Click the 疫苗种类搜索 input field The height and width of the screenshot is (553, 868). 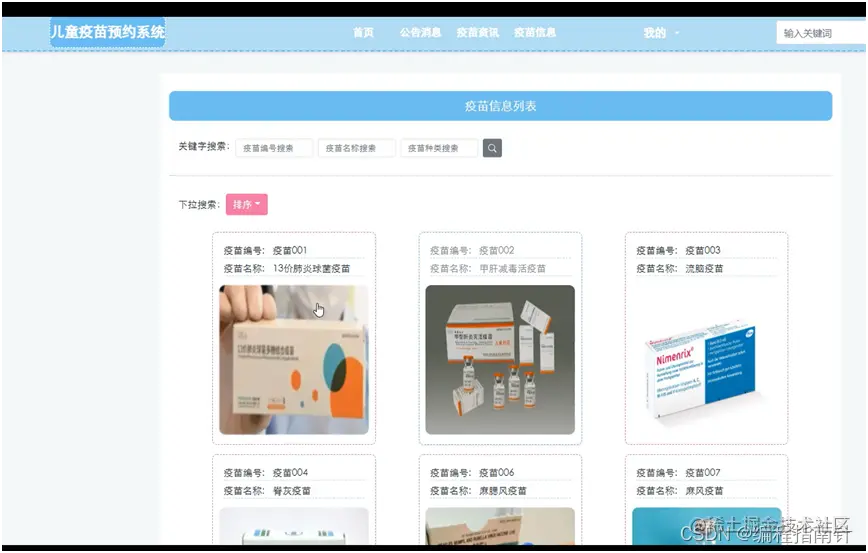point(439,148)
